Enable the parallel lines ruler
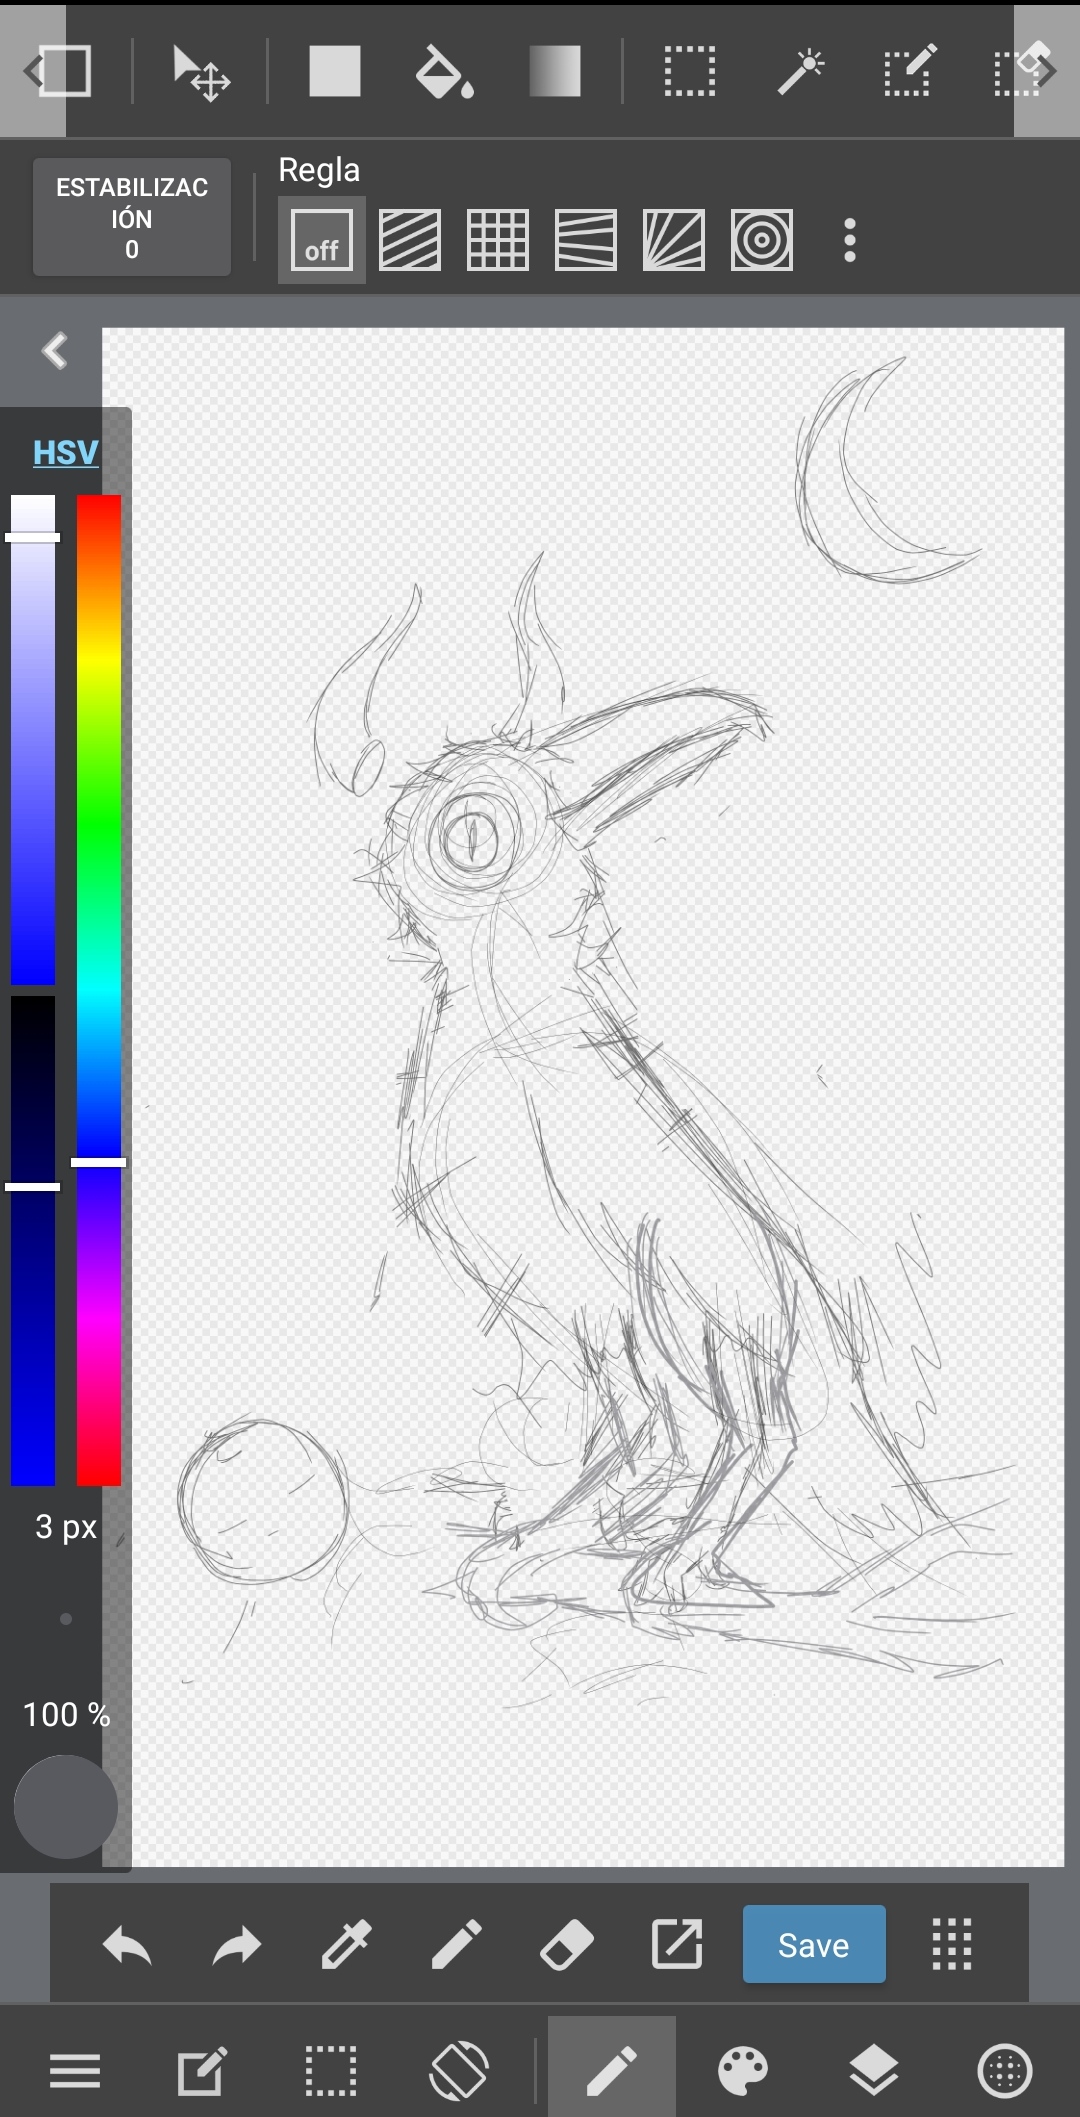Screen dimensions: 1080x2117 410,240
